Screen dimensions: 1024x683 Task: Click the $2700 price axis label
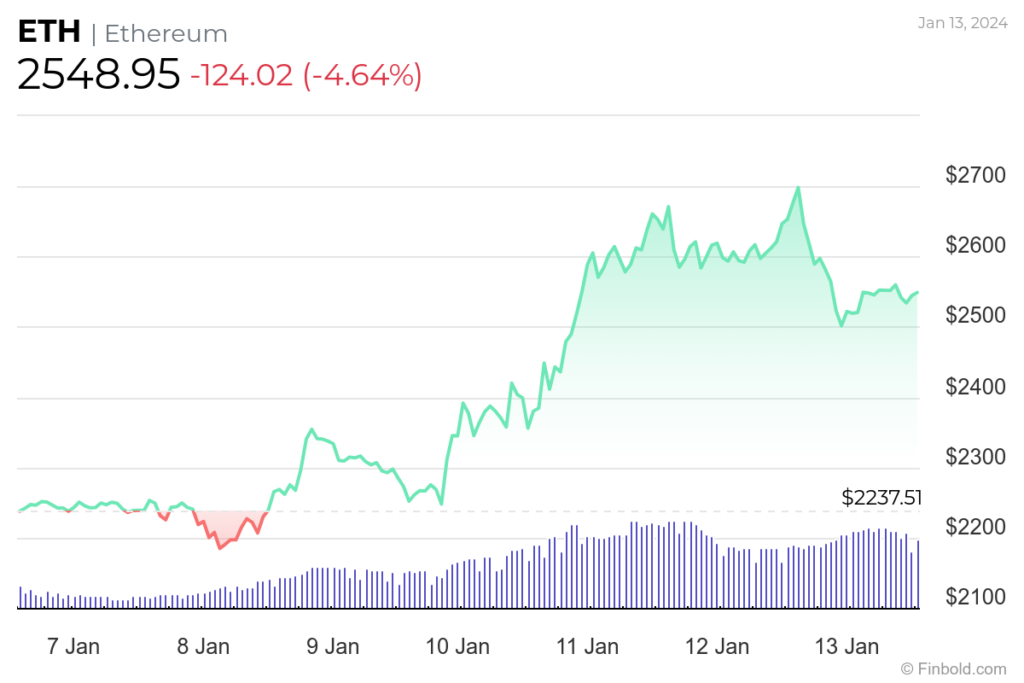point(976,175)
